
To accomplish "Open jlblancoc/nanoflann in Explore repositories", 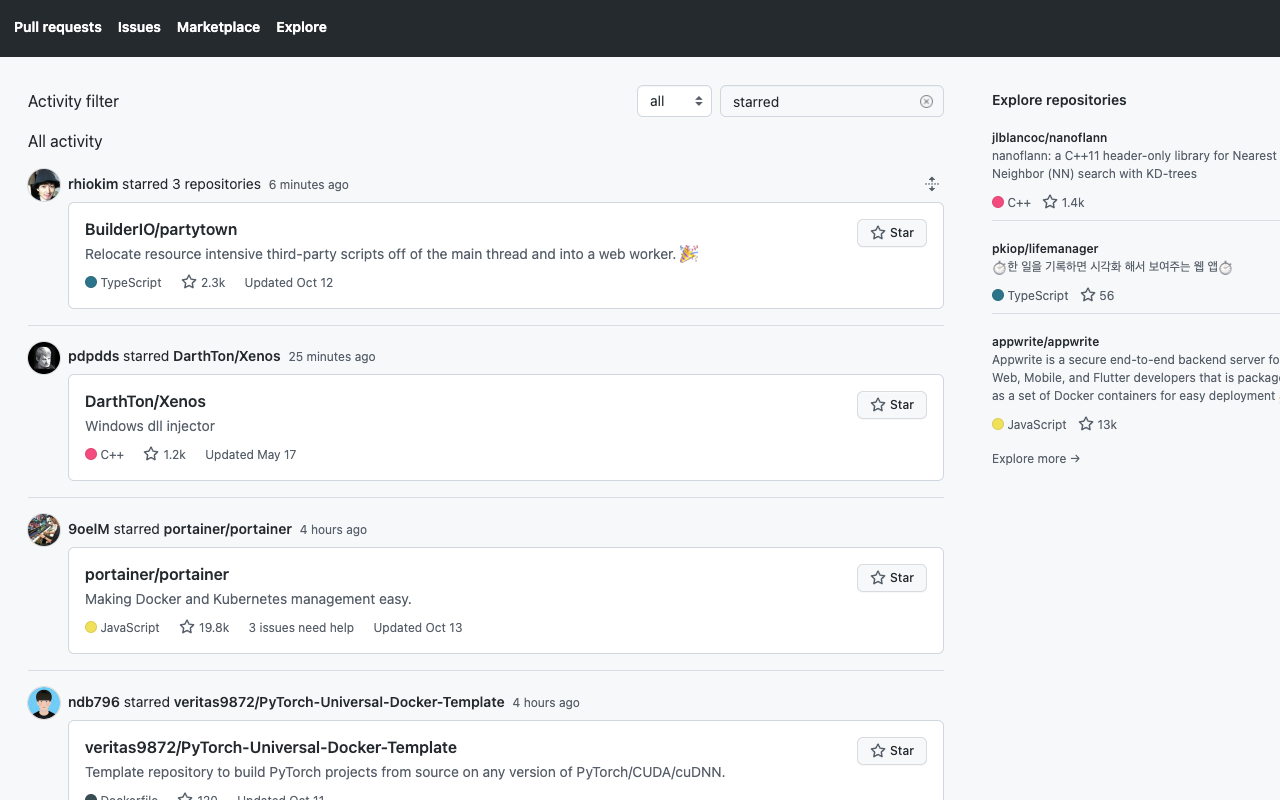I will point(1049,138).
